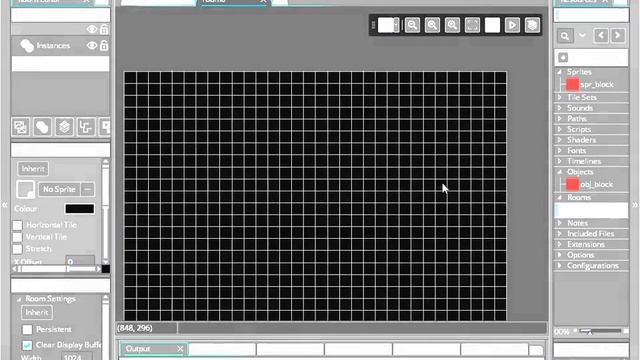The width and height of the screenshot is (640, 360).
Task: Enable the Stretch checkbox
Action: pyautogui.click(x=18, y=249)
